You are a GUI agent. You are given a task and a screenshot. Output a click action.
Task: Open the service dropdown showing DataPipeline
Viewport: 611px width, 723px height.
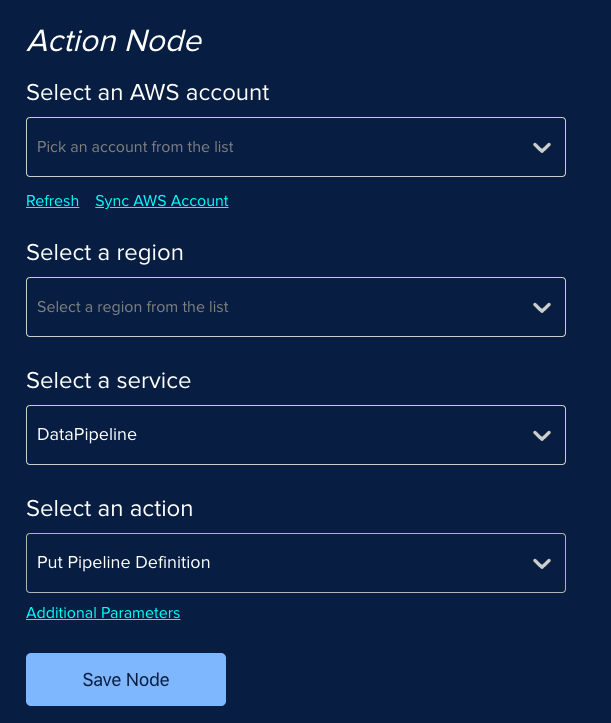tap(296, 435)
